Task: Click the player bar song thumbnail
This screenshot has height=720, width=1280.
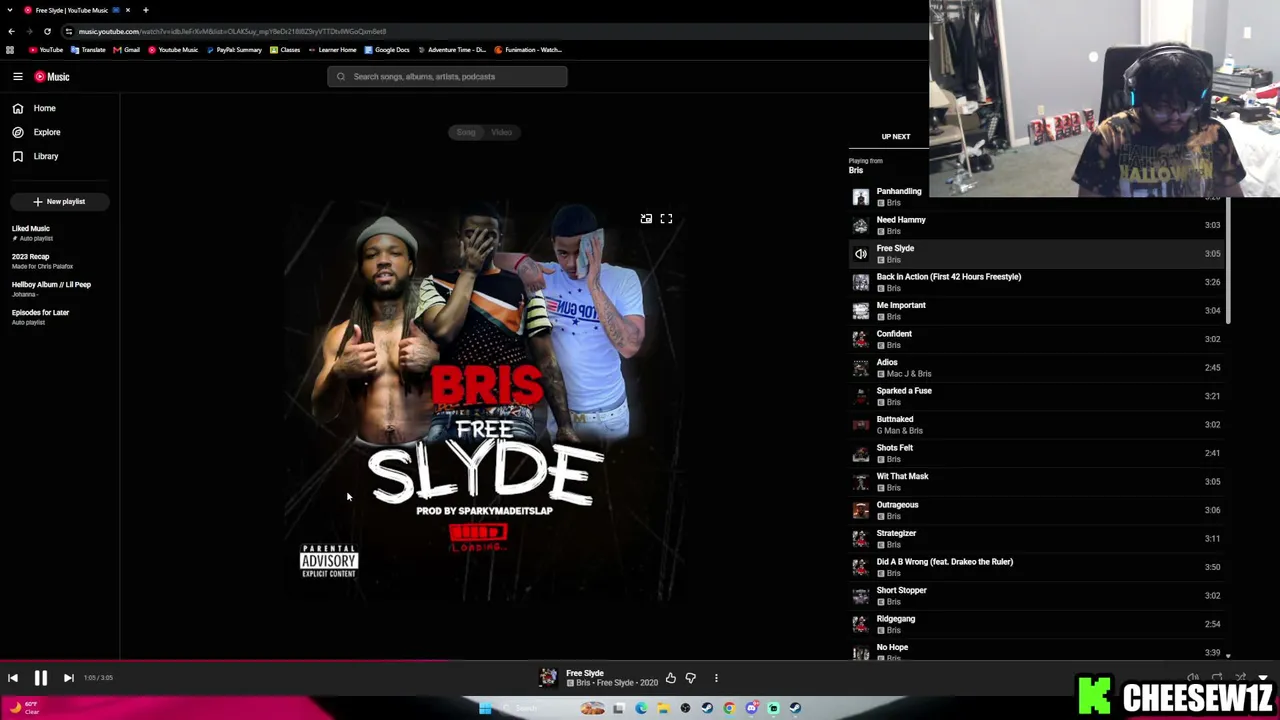Action: click(548, 678)
